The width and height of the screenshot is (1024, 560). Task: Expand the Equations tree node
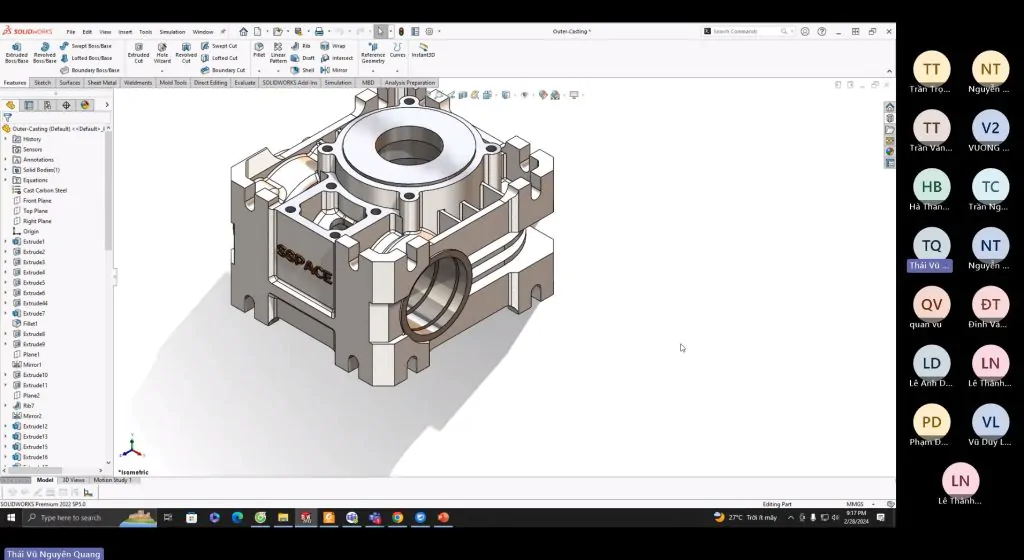coord(6,180)
